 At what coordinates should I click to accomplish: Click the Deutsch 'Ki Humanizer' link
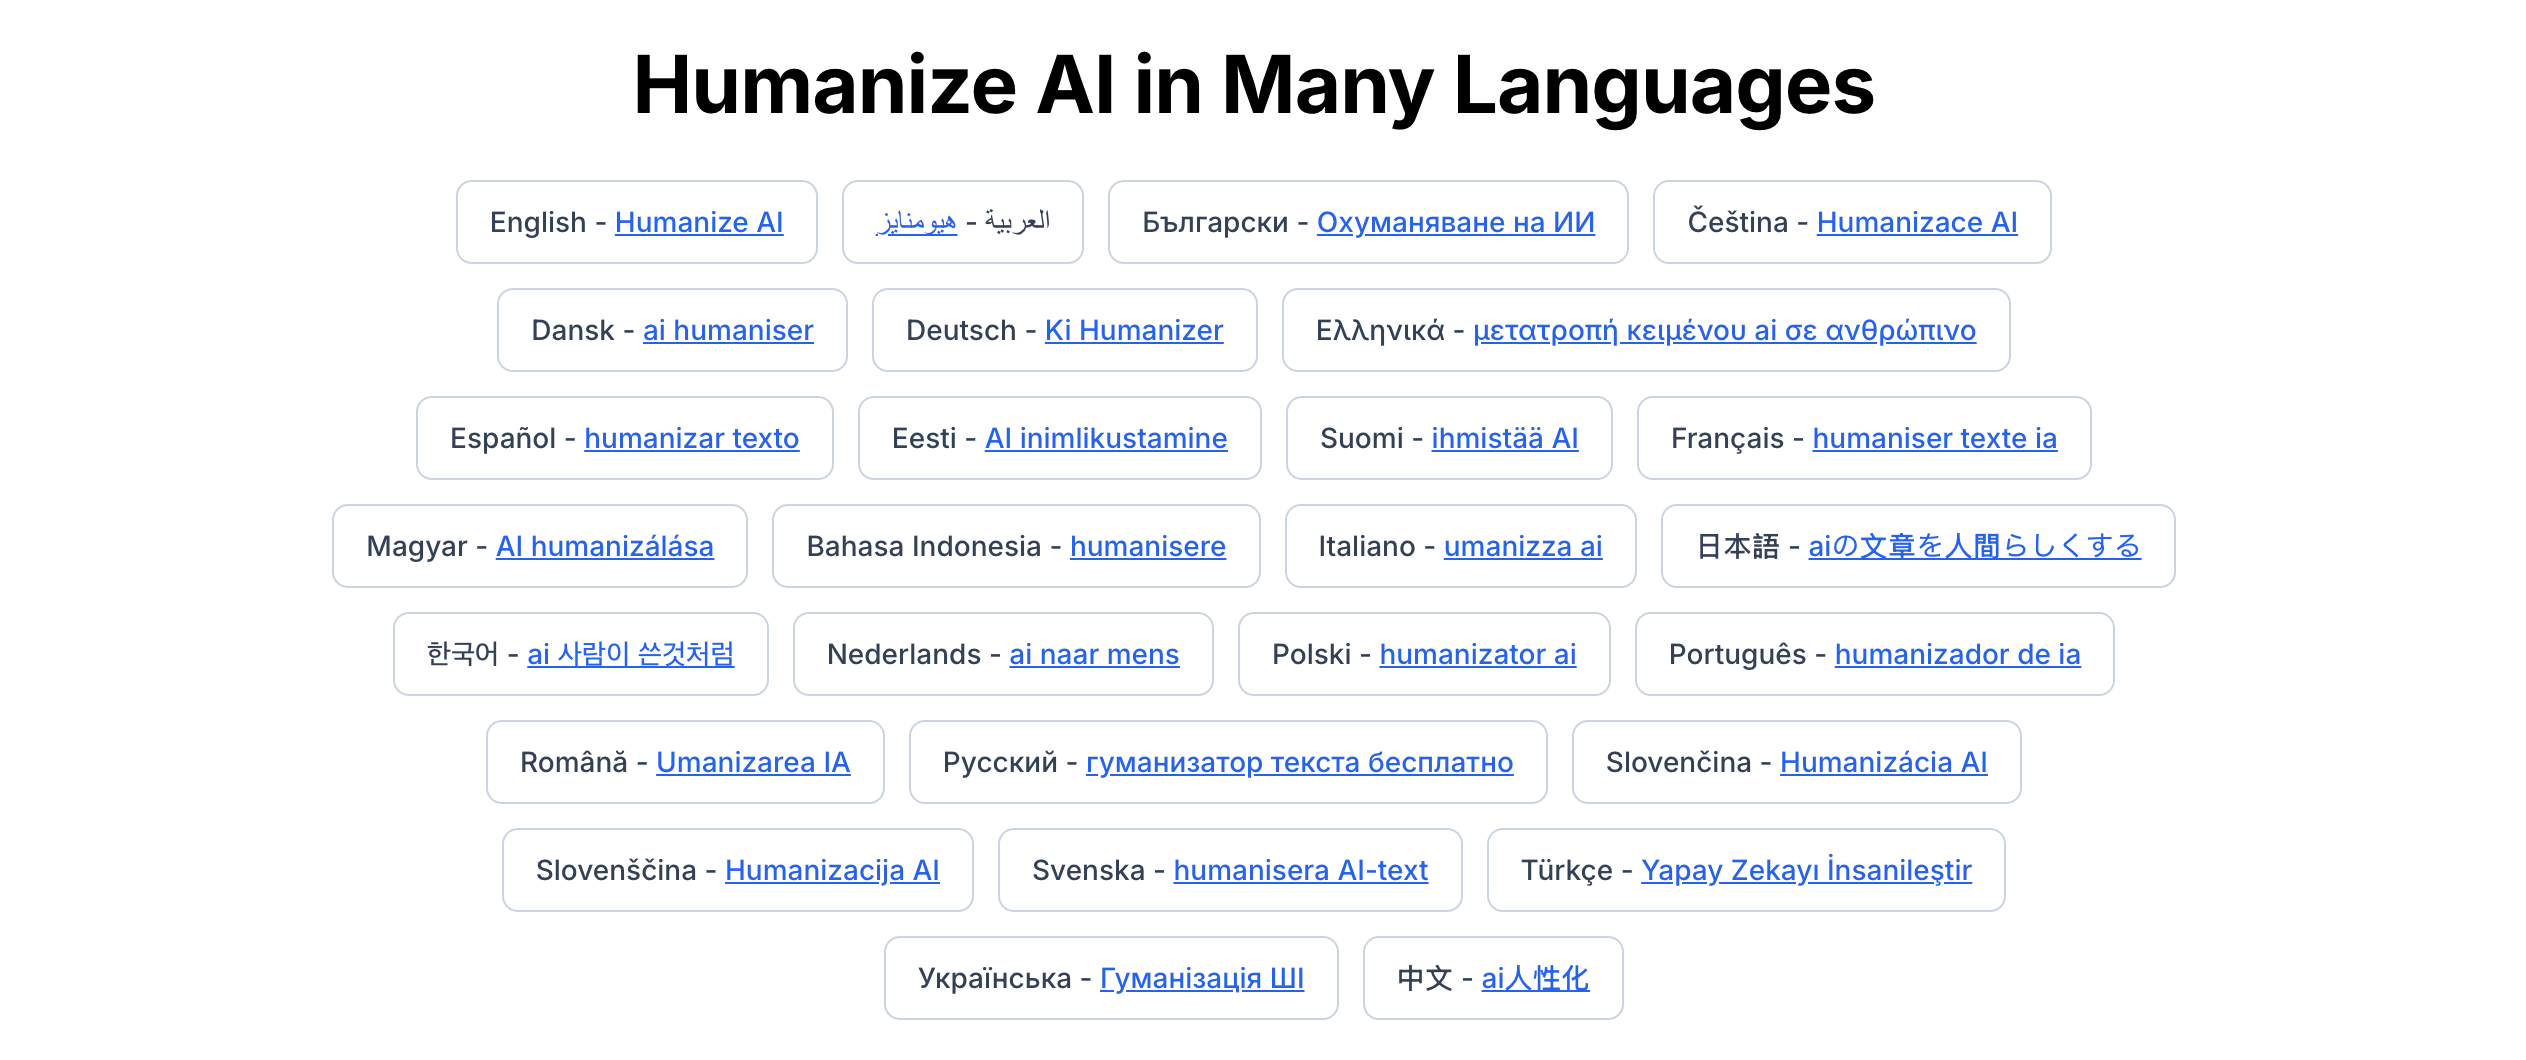[x=1134, y=330]
